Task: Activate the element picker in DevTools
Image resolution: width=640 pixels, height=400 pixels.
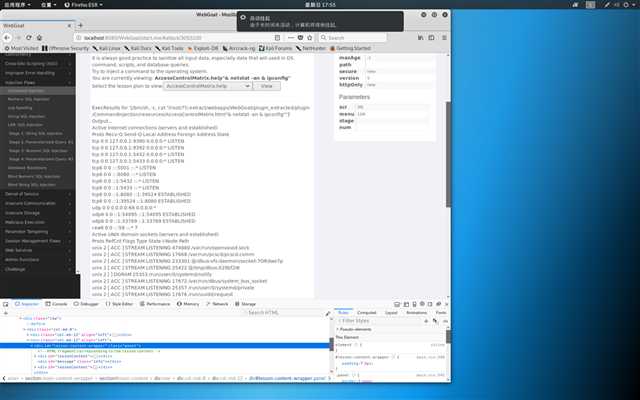Action: (6, 304)
